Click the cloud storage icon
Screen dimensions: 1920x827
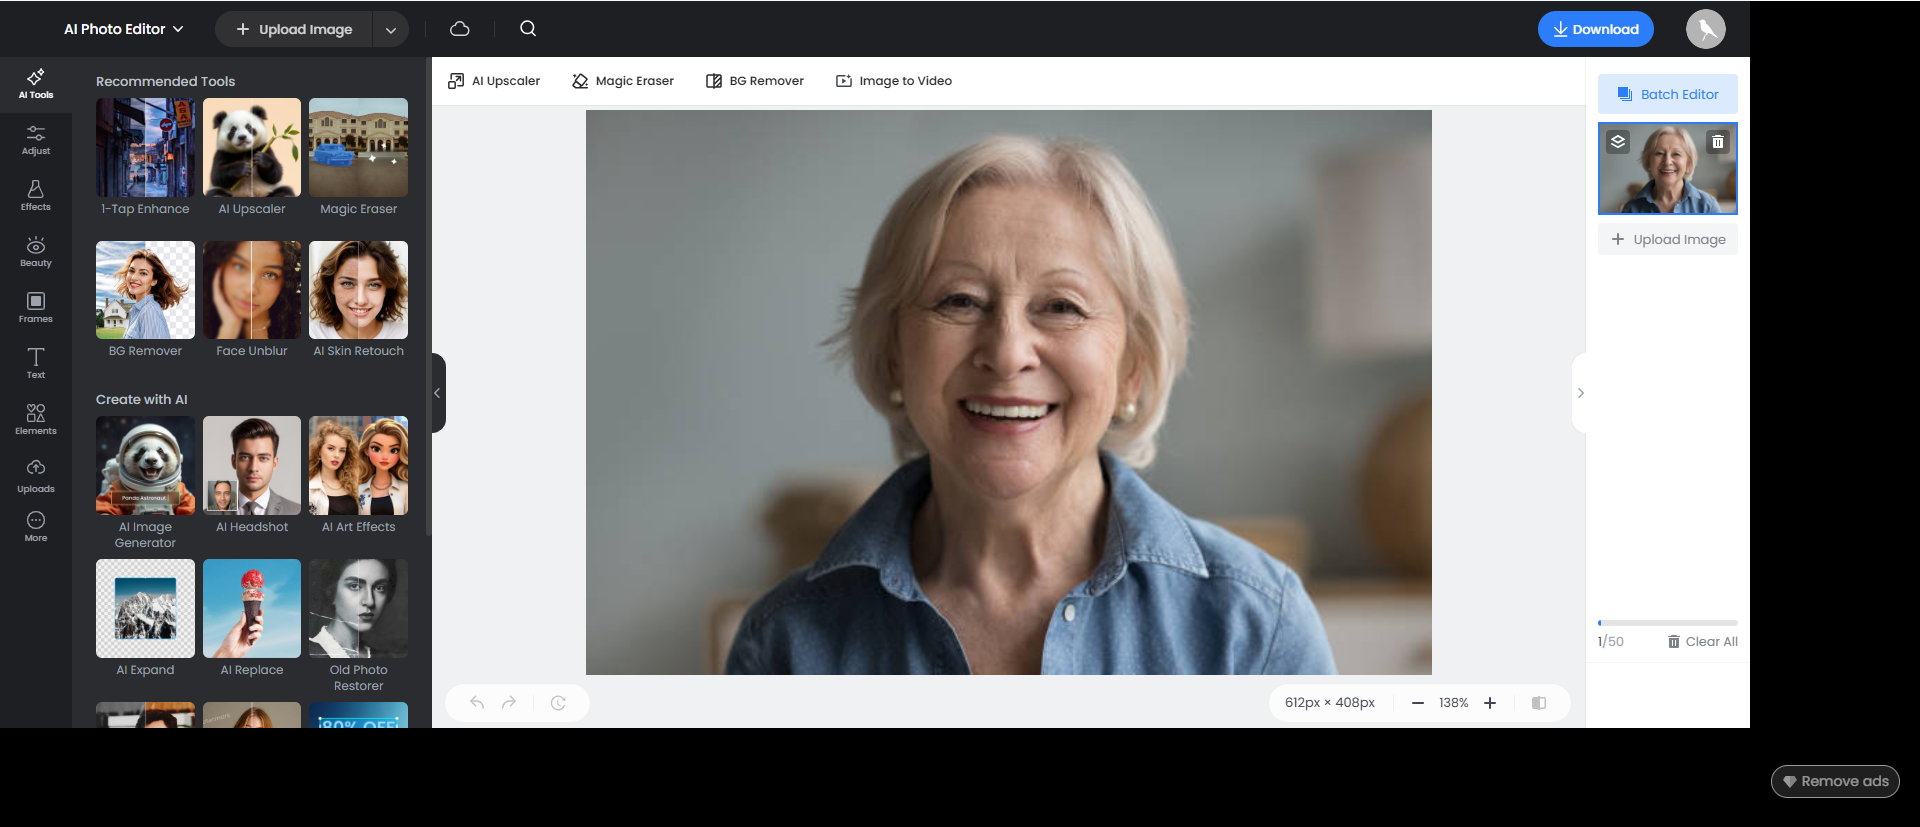click(460, 29)
